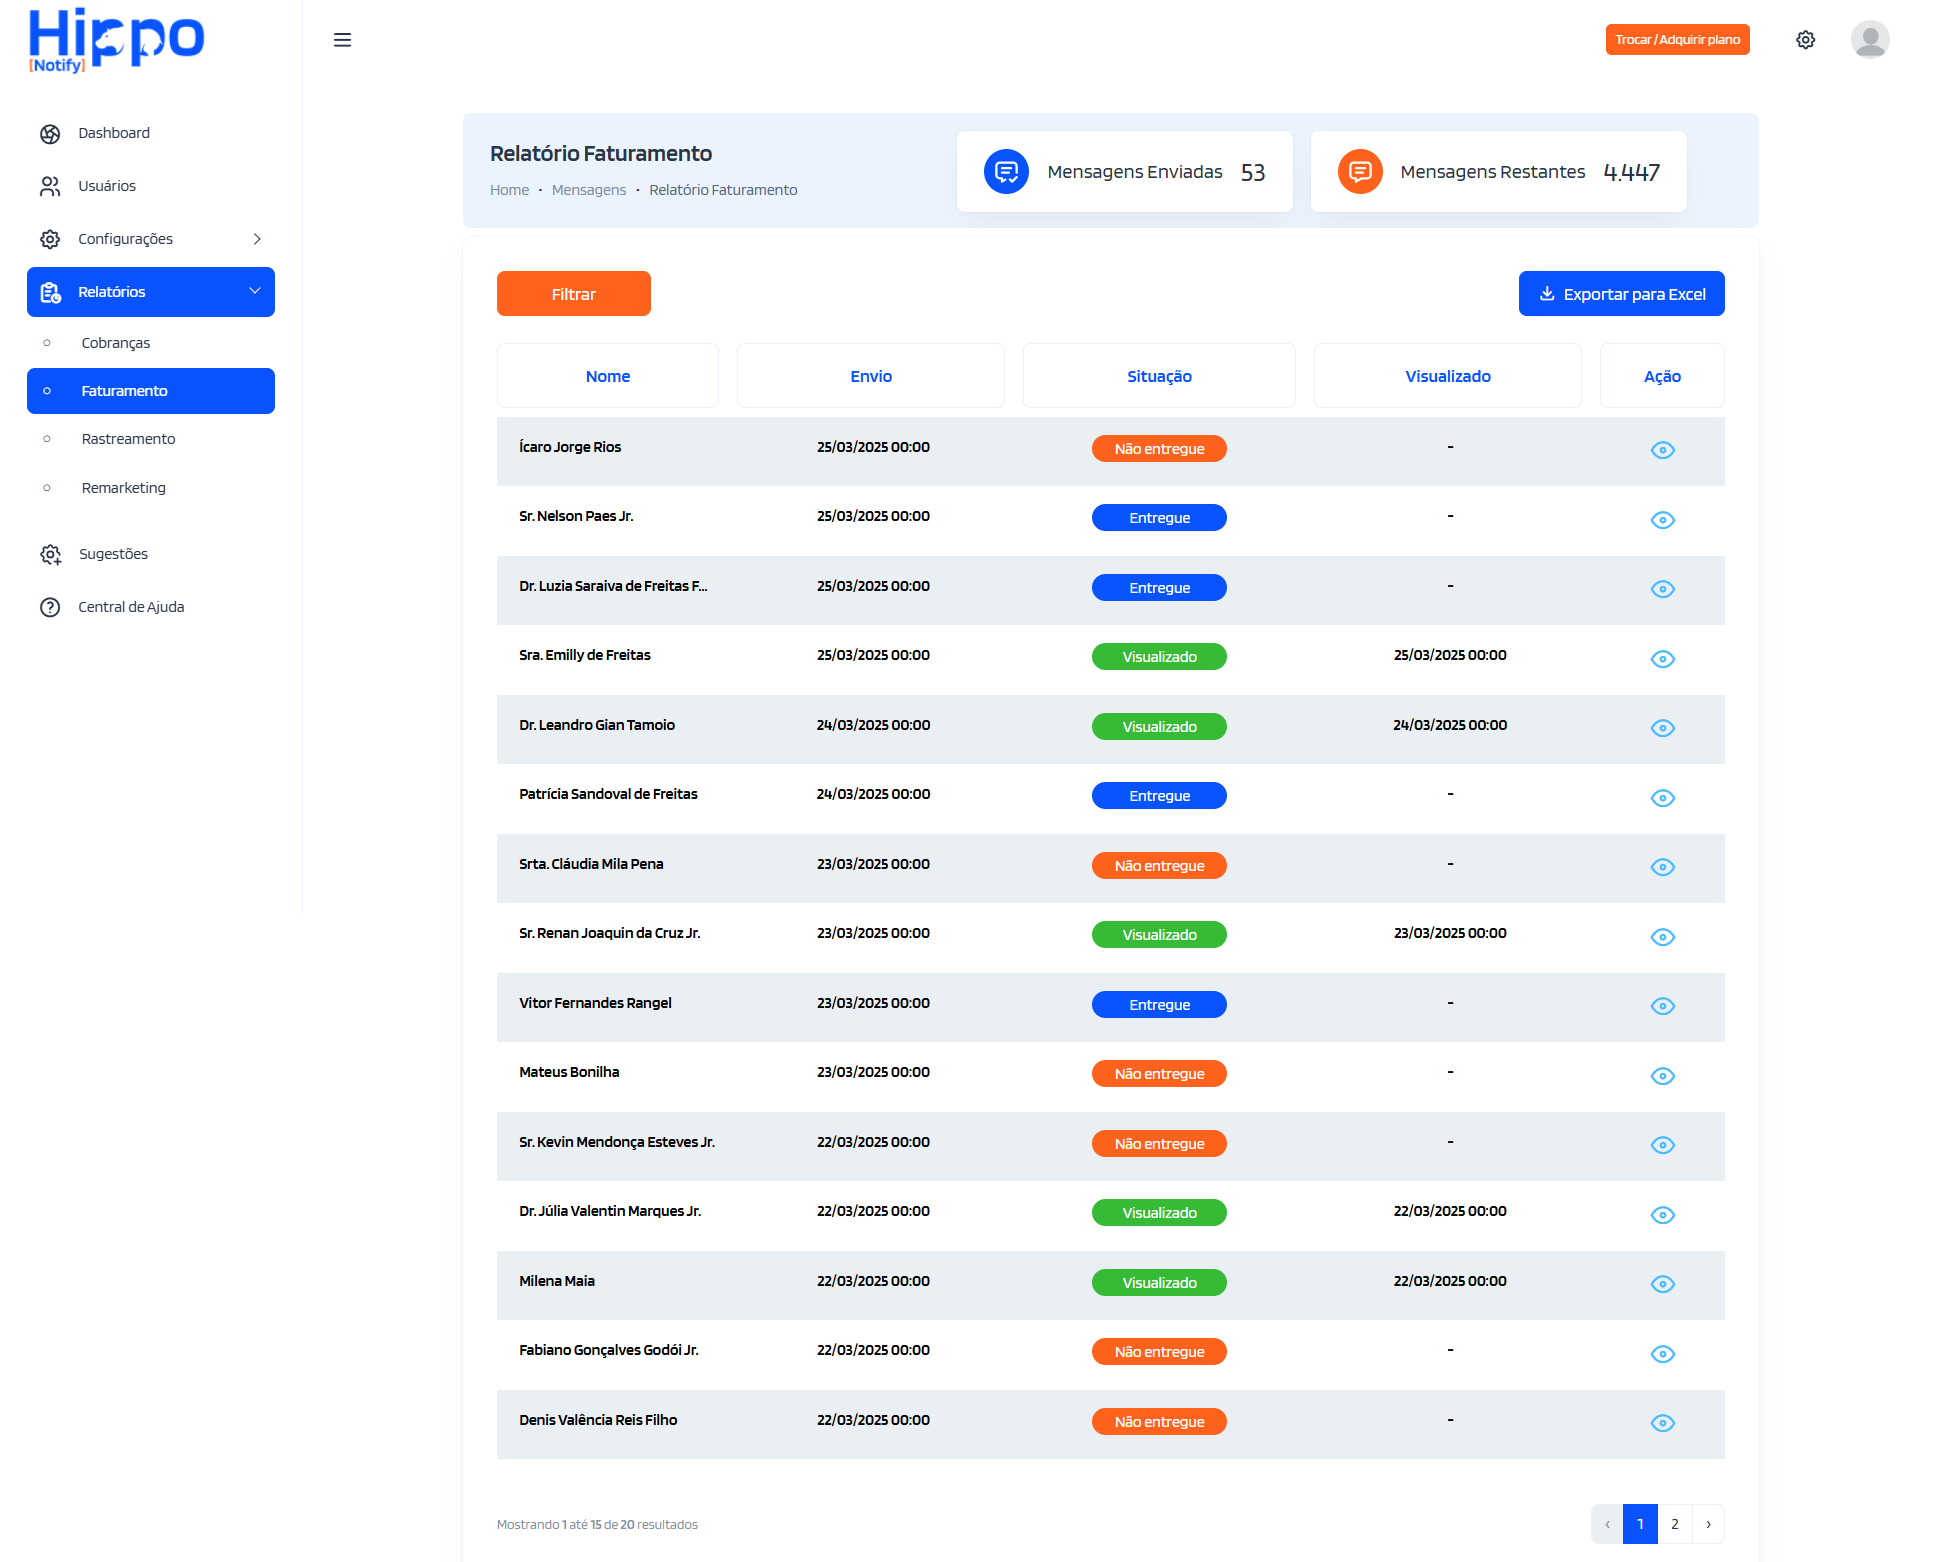Click the Mensagens Enviadas message icon
This screenshot has height=1562, width=1935.
1006,171
